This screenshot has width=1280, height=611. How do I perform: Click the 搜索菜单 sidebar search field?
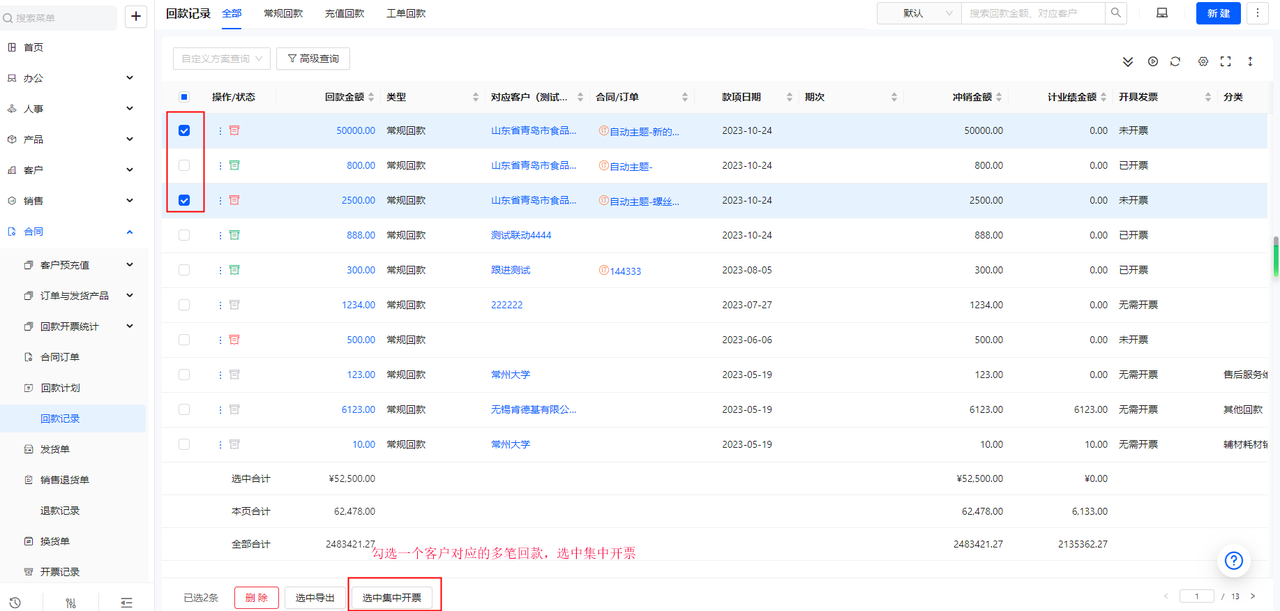(60, 17)
